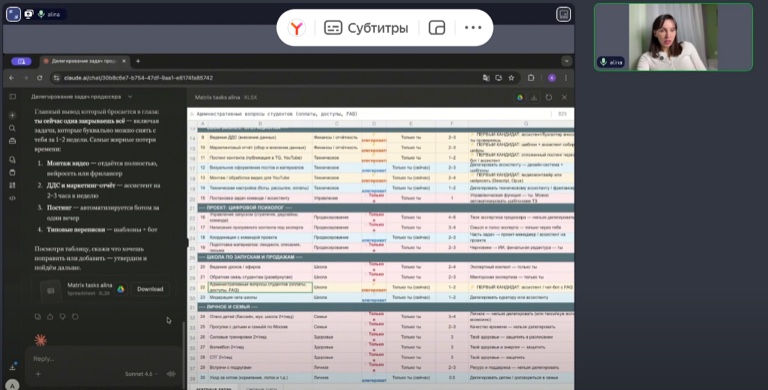Expand the browser tab search dropdown
Viewport: 768px width, 390px height.
566,61
